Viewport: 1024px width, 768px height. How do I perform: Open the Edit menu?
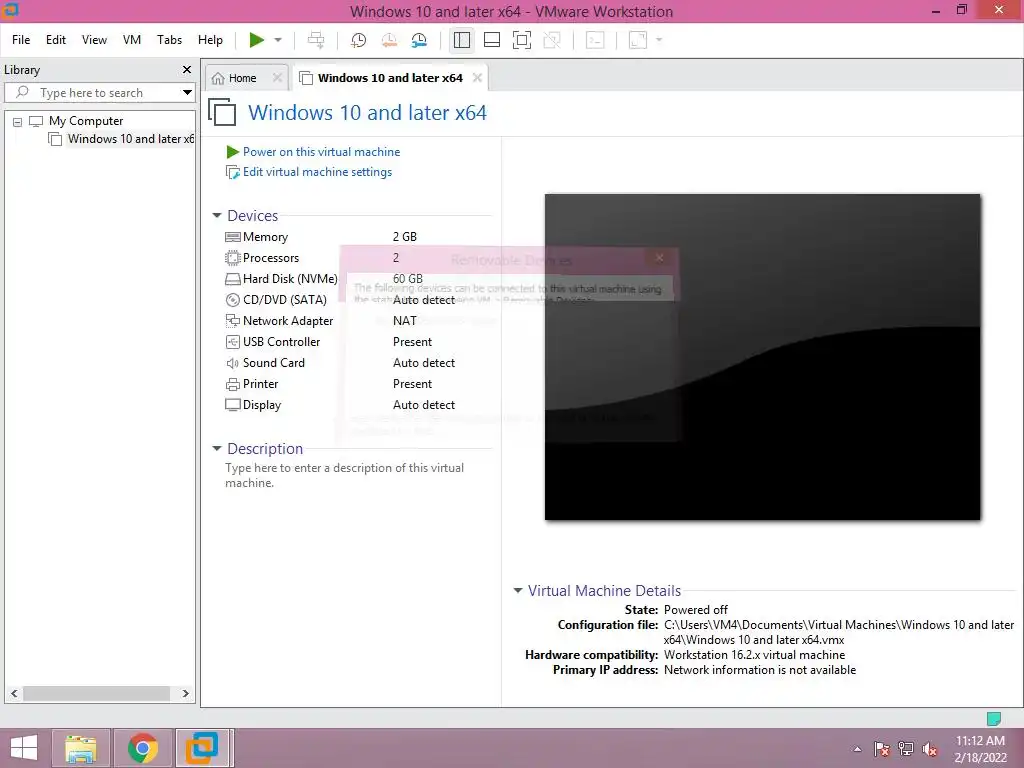tap(56, 40)
